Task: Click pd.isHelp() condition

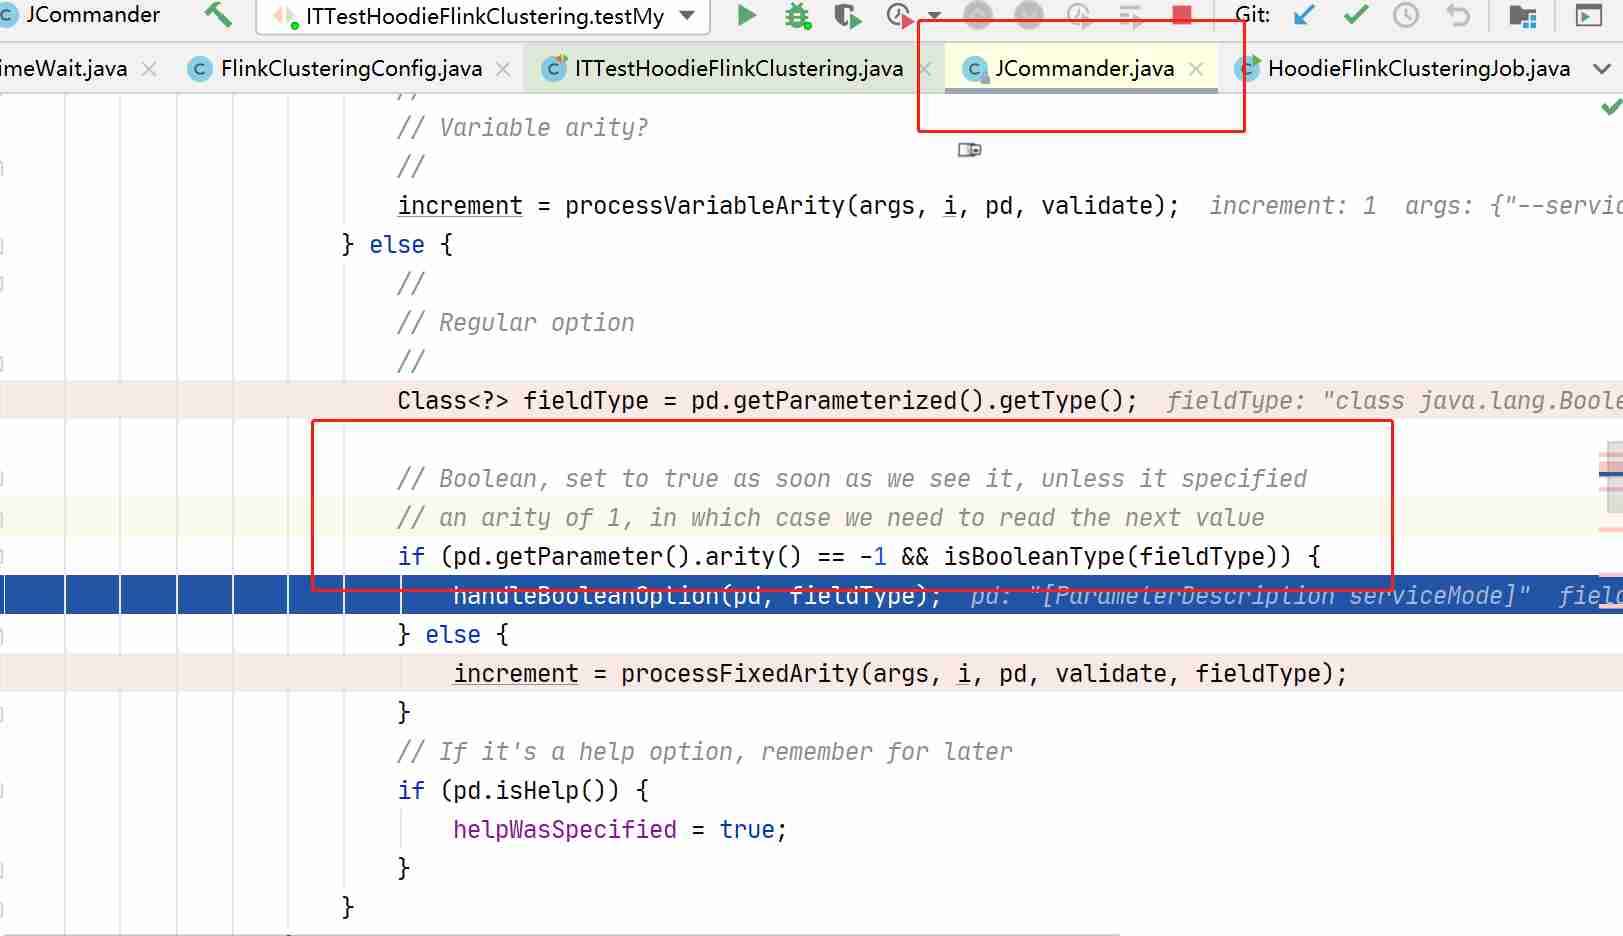Action: tap(530, 791)
